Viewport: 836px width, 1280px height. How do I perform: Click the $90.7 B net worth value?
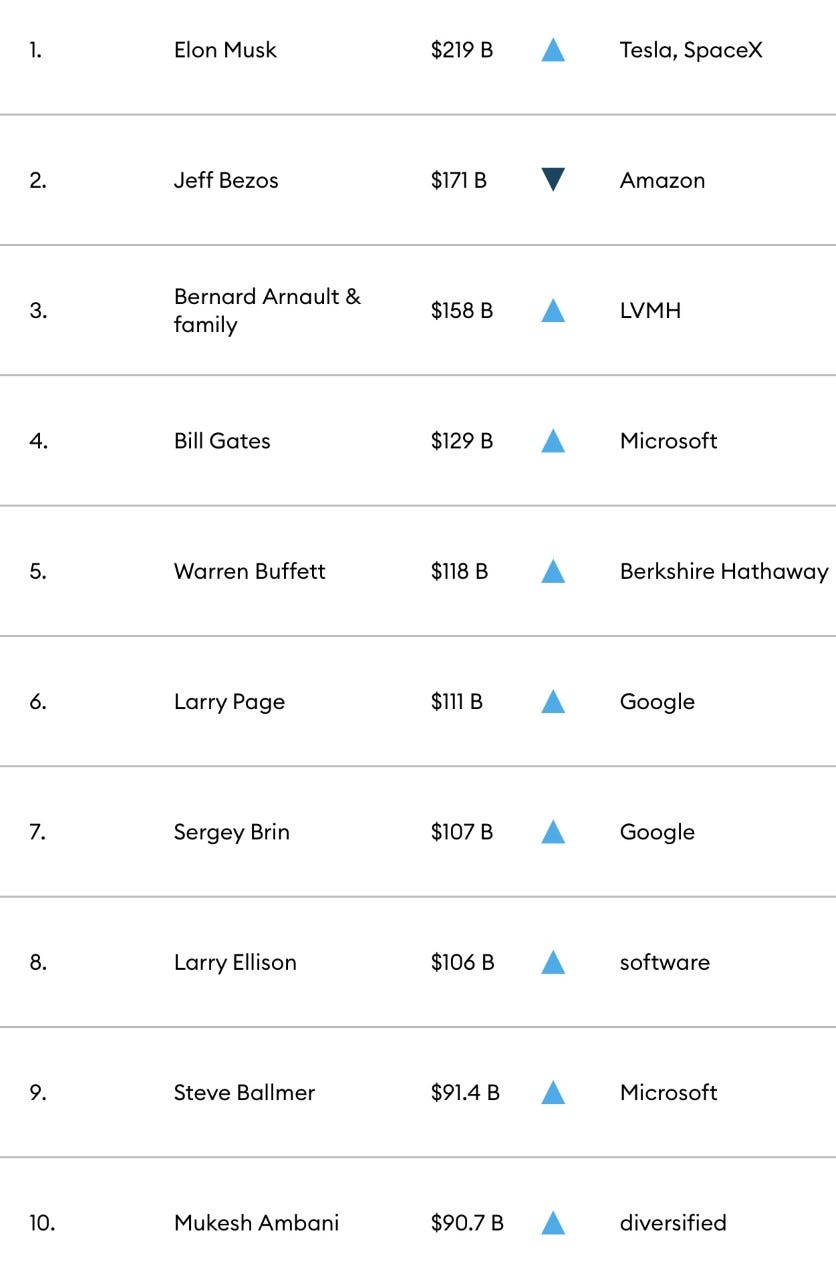pyautogui.click(x=467, y=1223)
